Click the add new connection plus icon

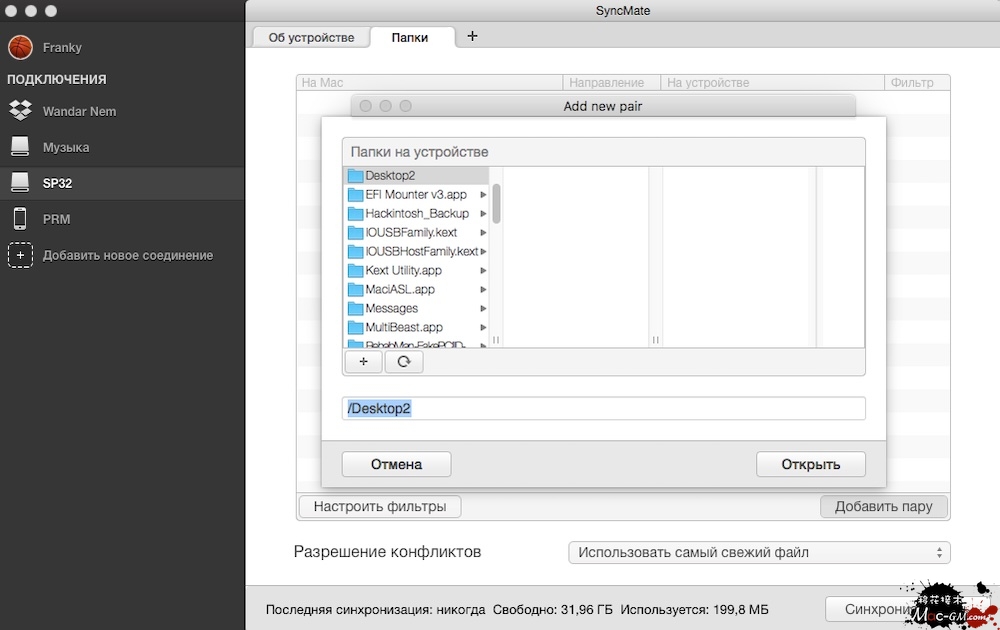(20, 255)
